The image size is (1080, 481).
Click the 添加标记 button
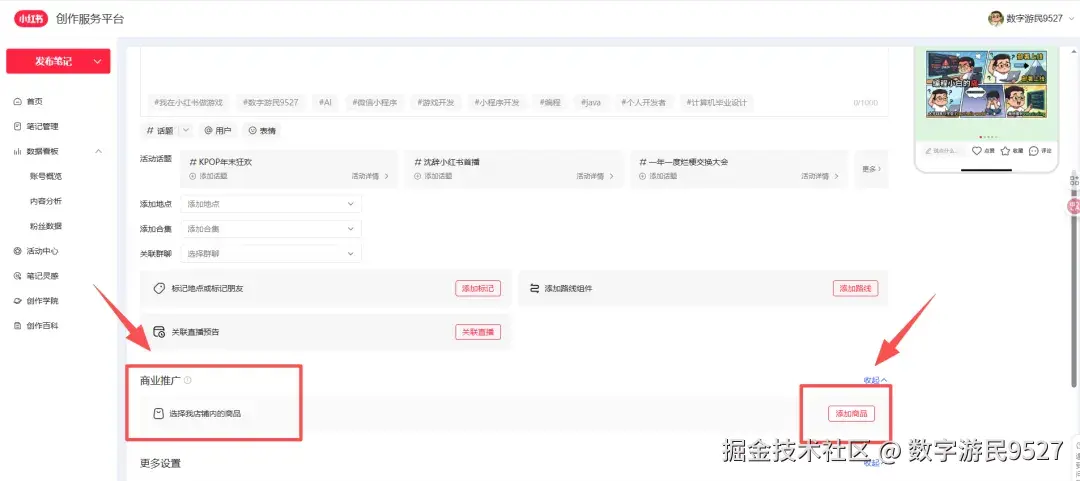[x=477, y=288]
